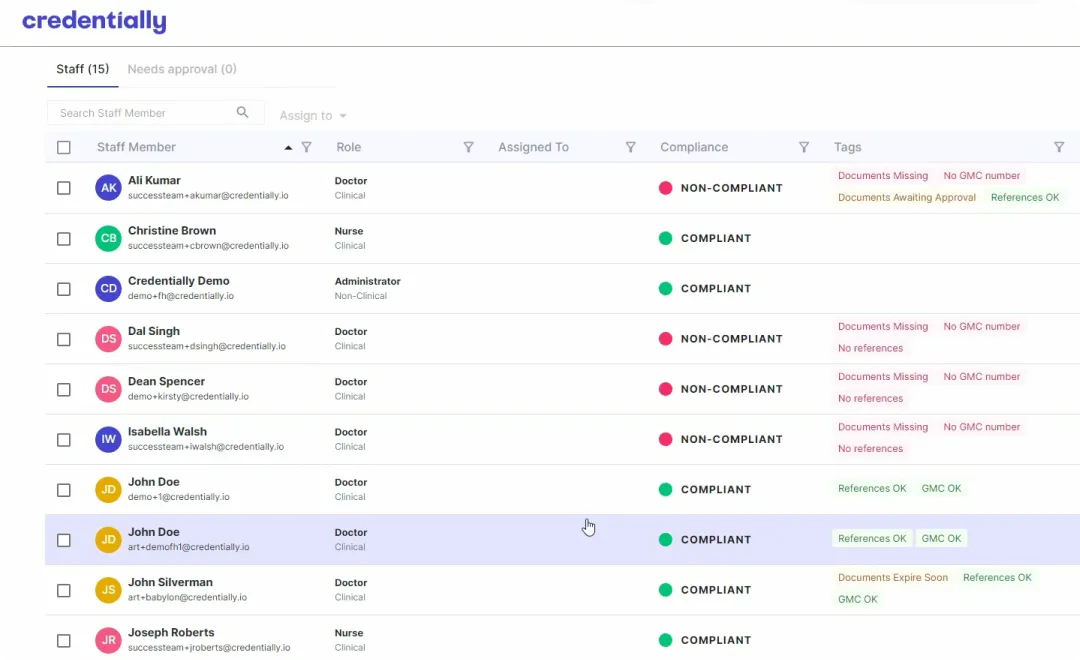
Task: Toggle the select-all header checkbox
Action: click(x=64, y=147)
